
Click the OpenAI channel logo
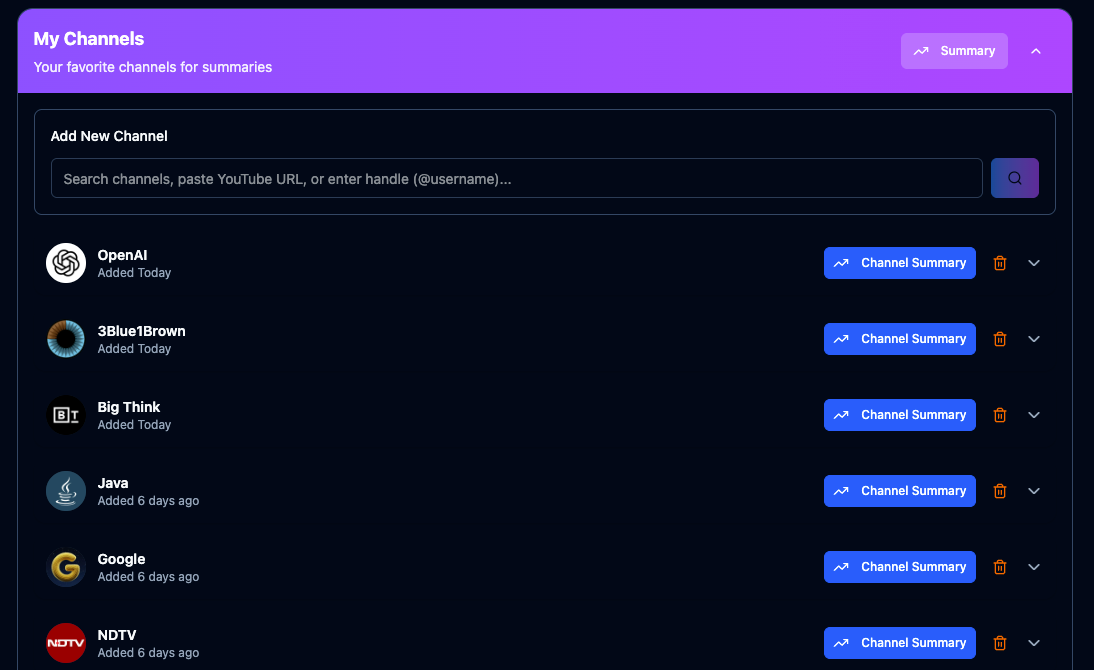click(66, 263)
